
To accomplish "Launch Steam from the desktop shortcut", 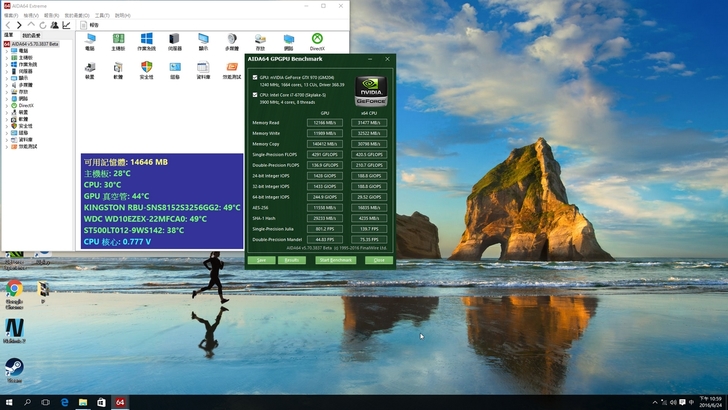I will tap(14, 367).
